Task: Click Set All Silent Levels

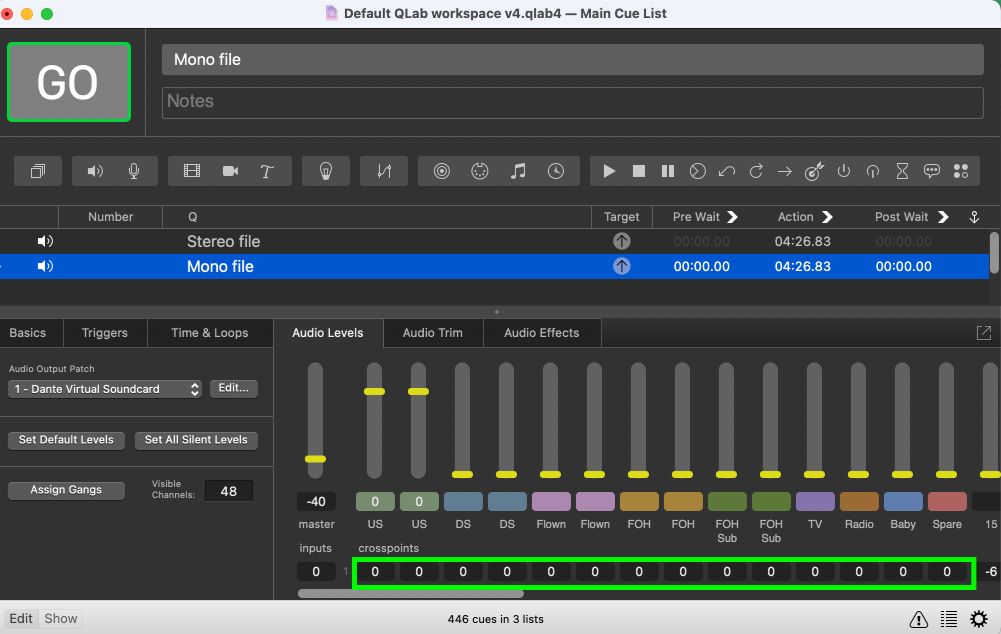Action: pos(196,440)
